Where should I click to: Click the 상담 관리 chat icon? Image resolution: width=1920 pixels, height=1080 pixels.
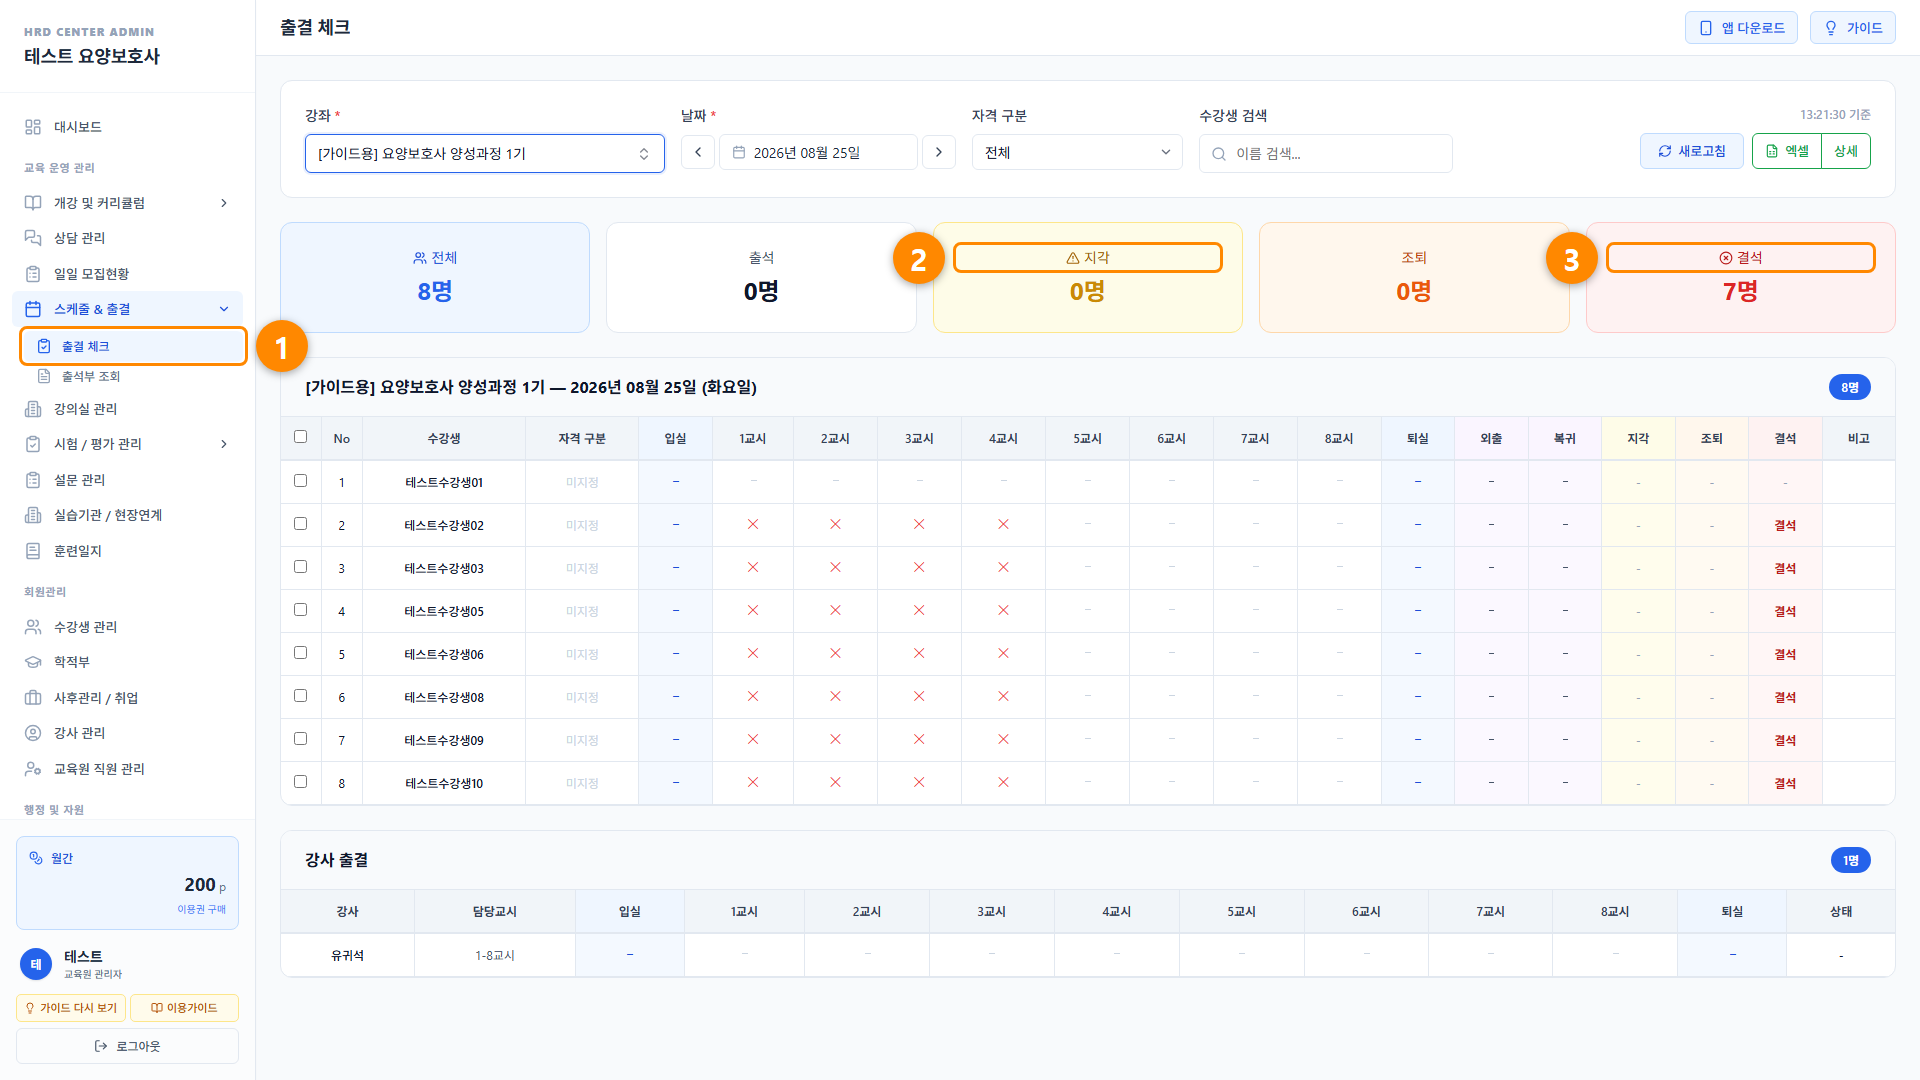[33, 238]
